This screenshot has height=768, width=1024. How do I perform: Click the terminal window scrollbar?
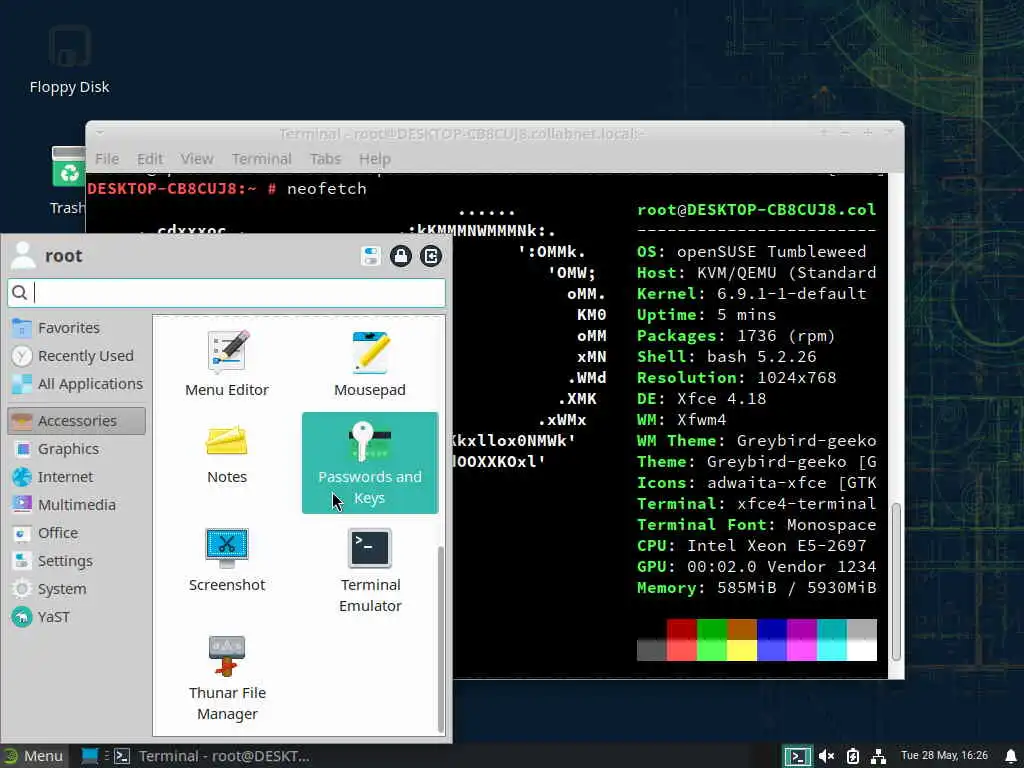pos(896,581)
